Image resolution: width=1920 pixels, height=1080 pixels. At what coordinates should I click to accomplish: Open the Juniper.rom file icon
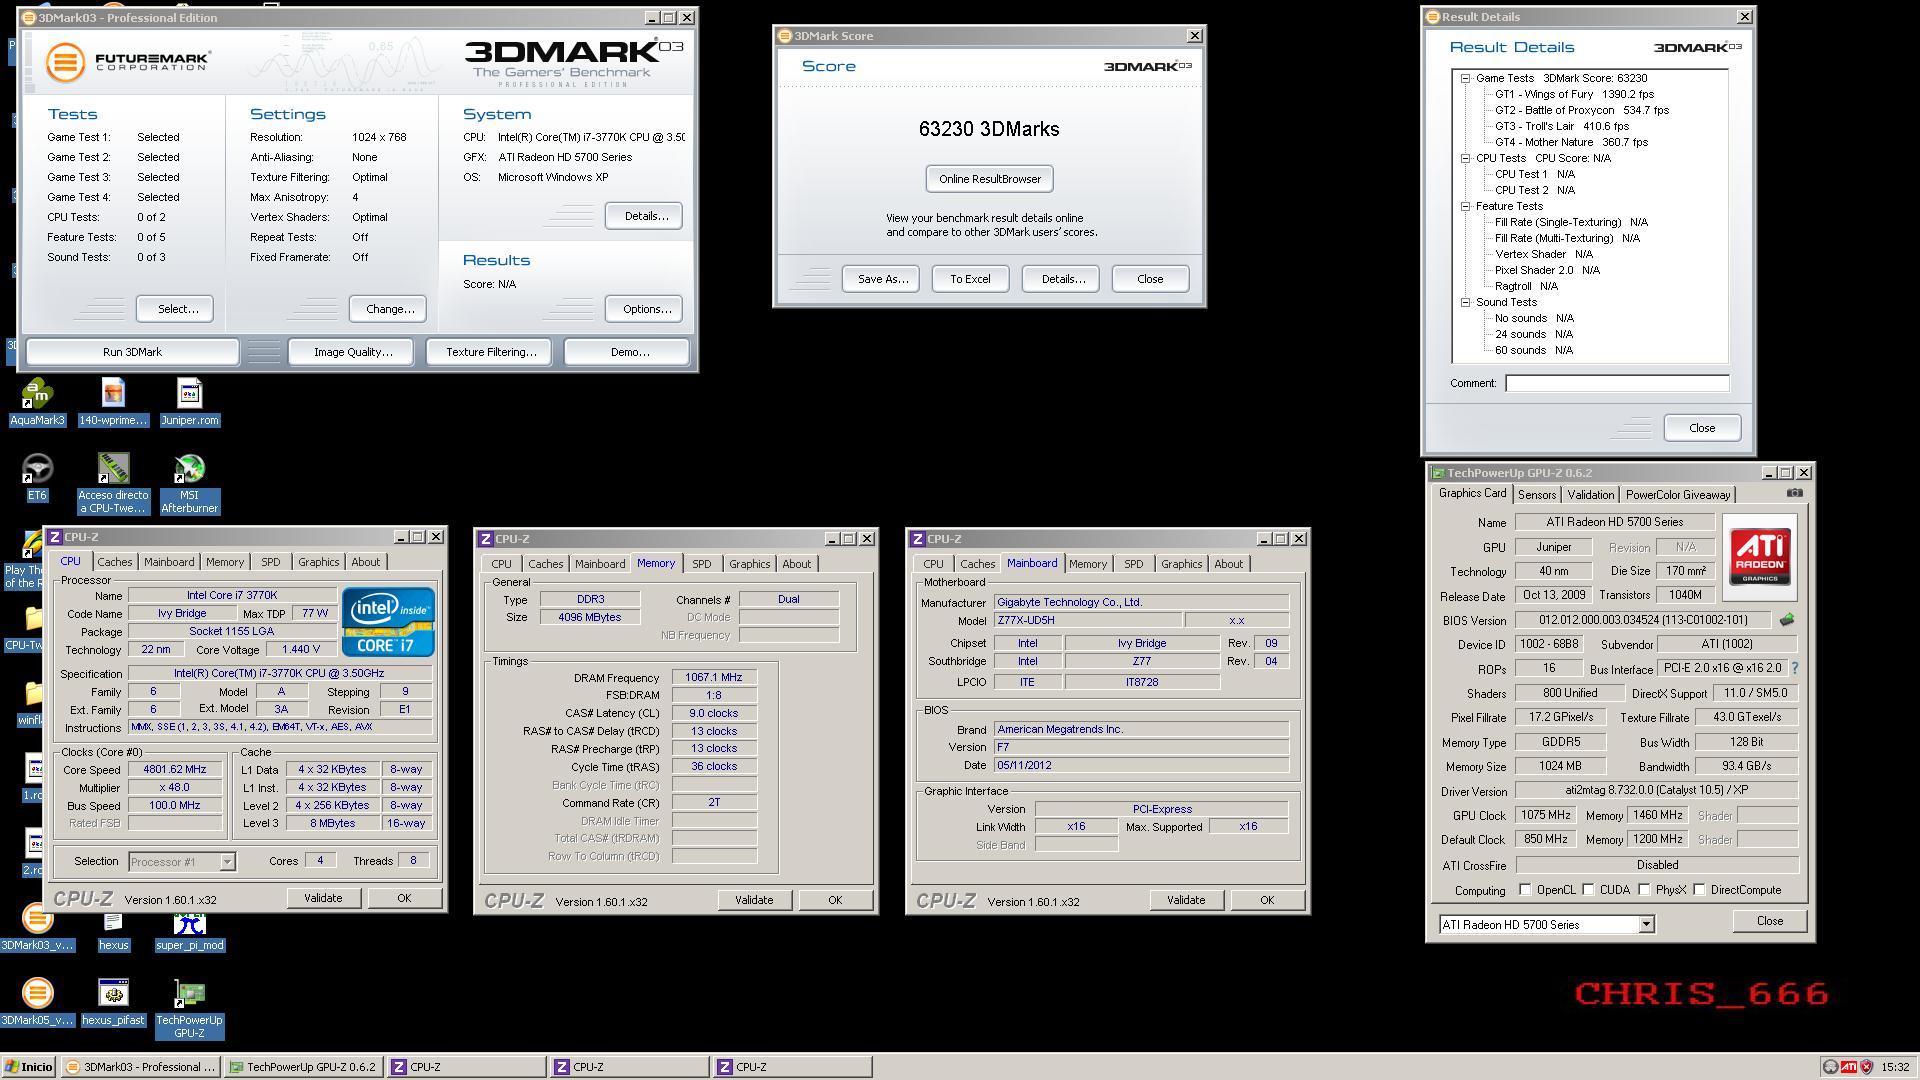pos(189,401)
